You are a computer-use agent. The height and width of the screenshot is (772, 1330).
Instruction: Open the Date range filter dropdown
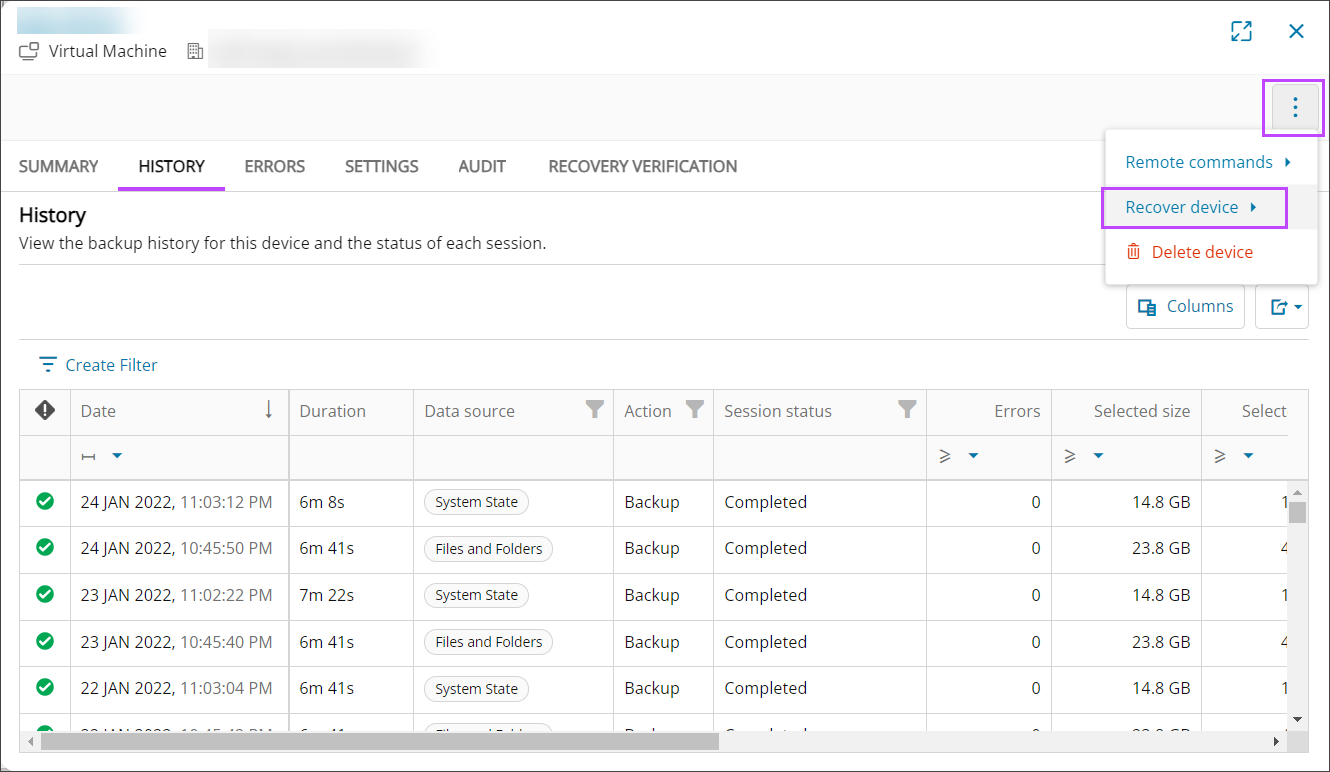117,456
